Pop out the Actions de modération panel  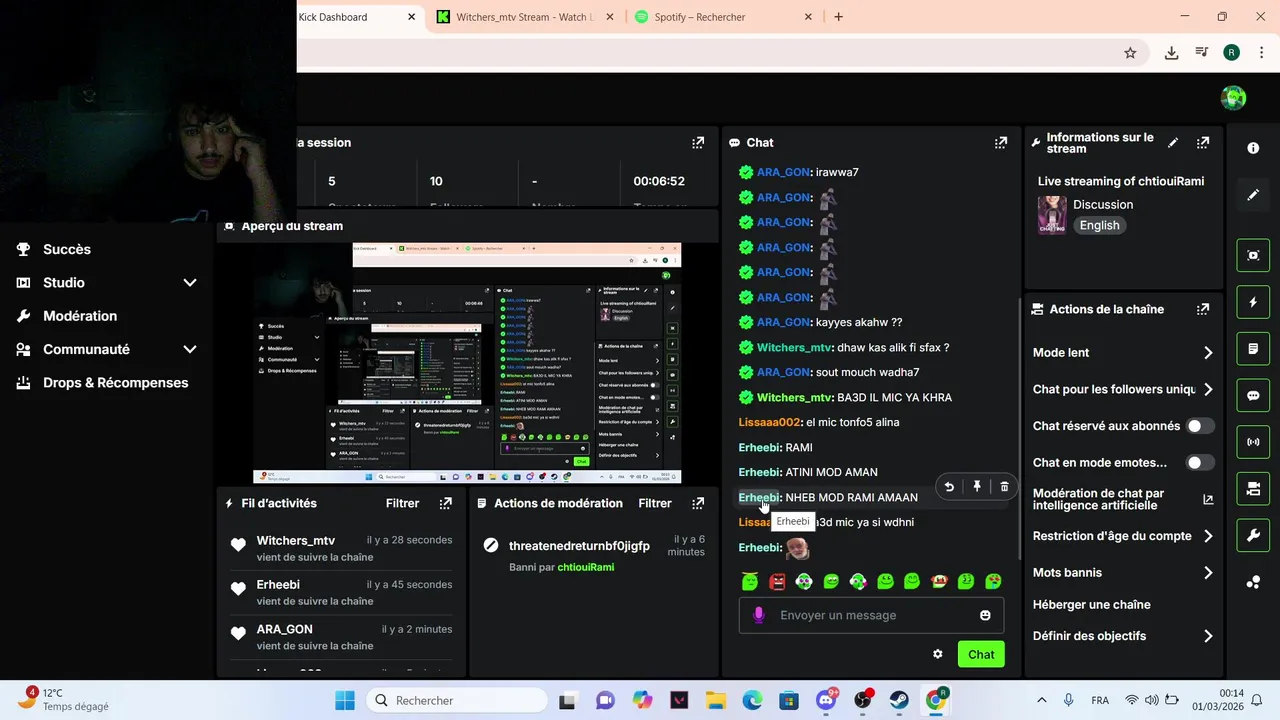698,503
